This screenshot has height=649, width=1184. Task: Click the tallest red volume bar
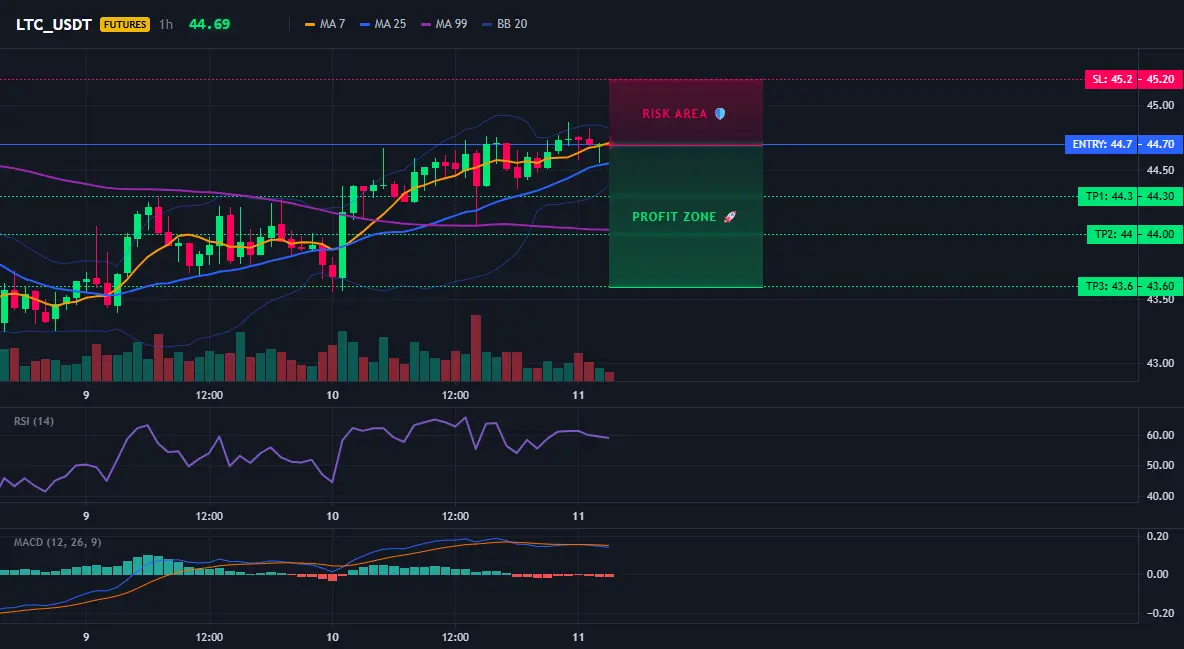476,348
